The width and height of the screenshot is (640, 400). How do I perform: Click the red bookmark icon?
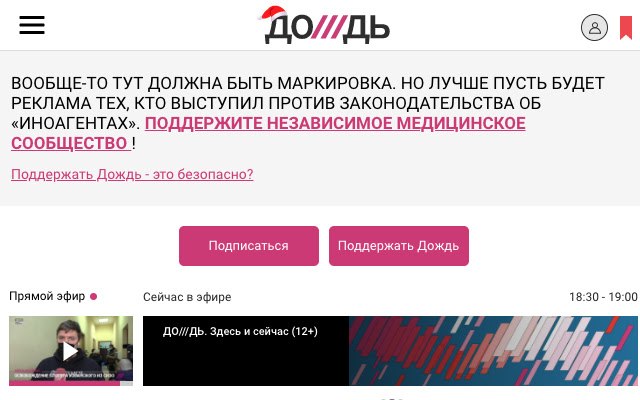pos(626,28)
